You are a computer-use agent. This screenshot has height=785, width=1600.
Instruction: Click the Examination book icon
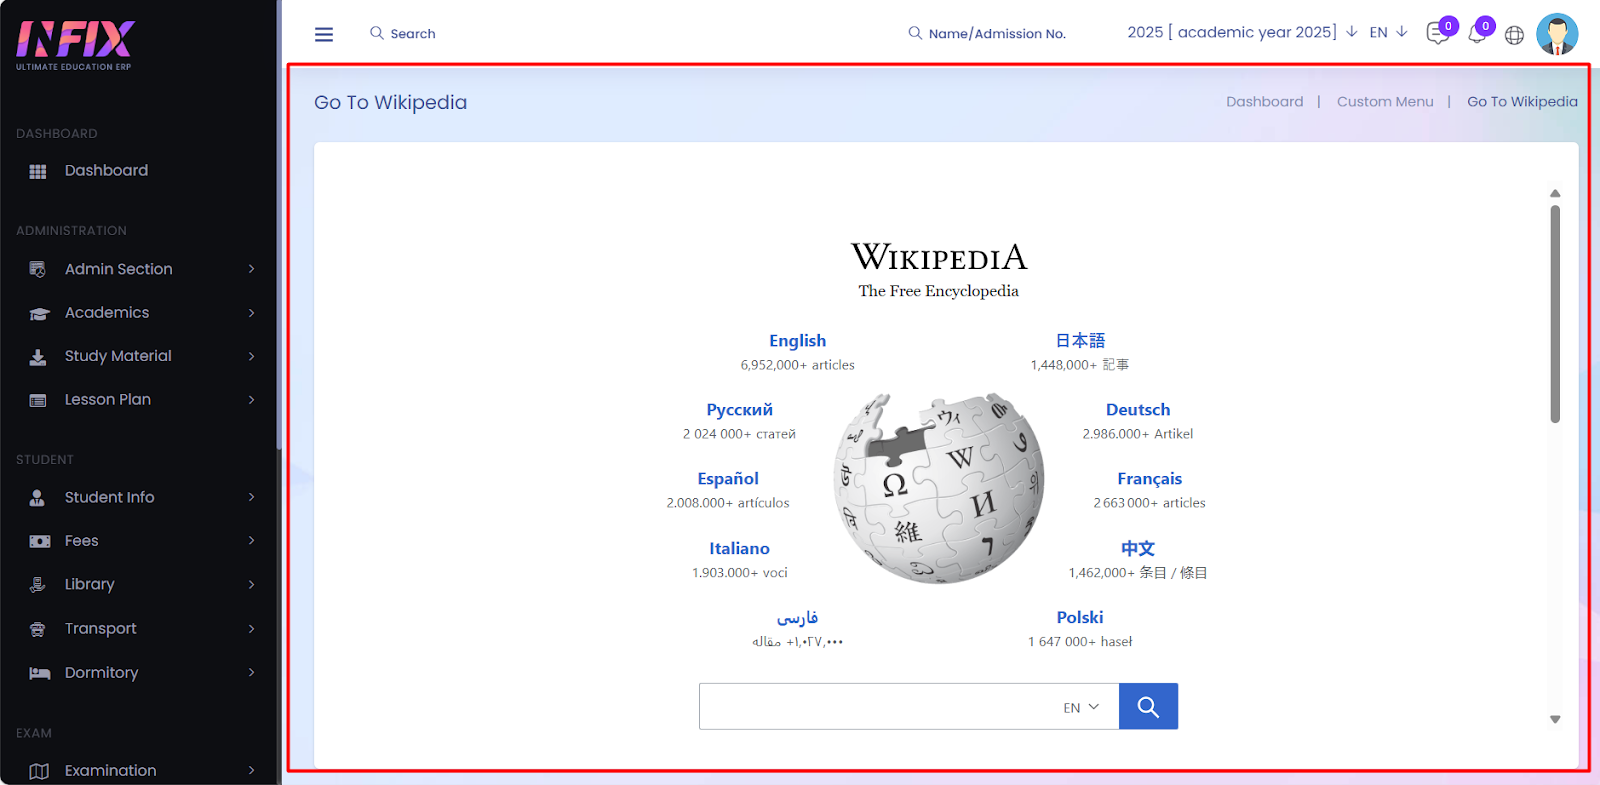pos(39,771)
